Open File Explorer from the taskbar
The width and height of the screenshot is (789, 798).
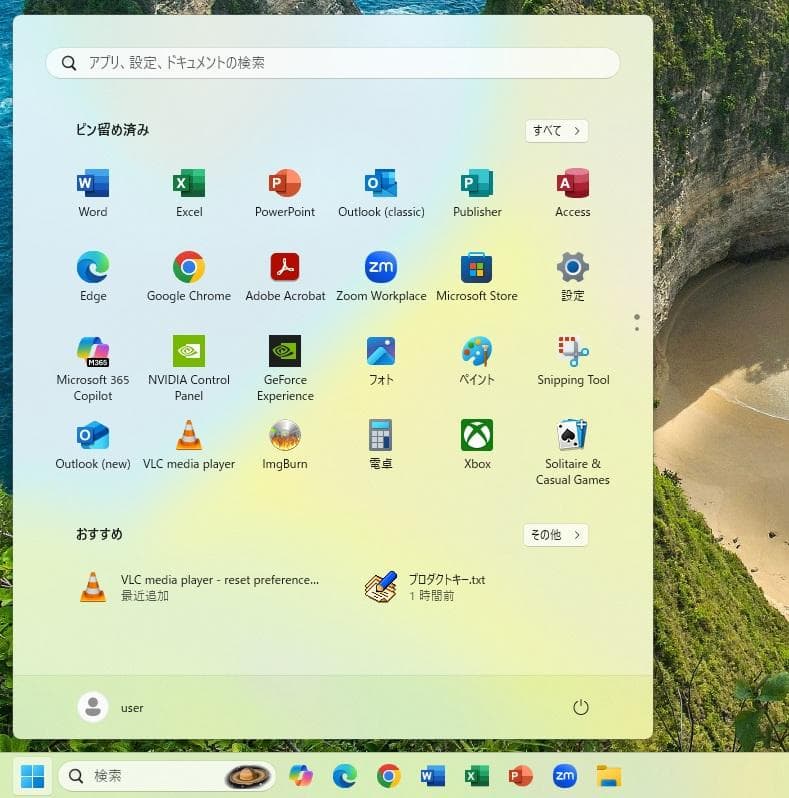[609, 776]
